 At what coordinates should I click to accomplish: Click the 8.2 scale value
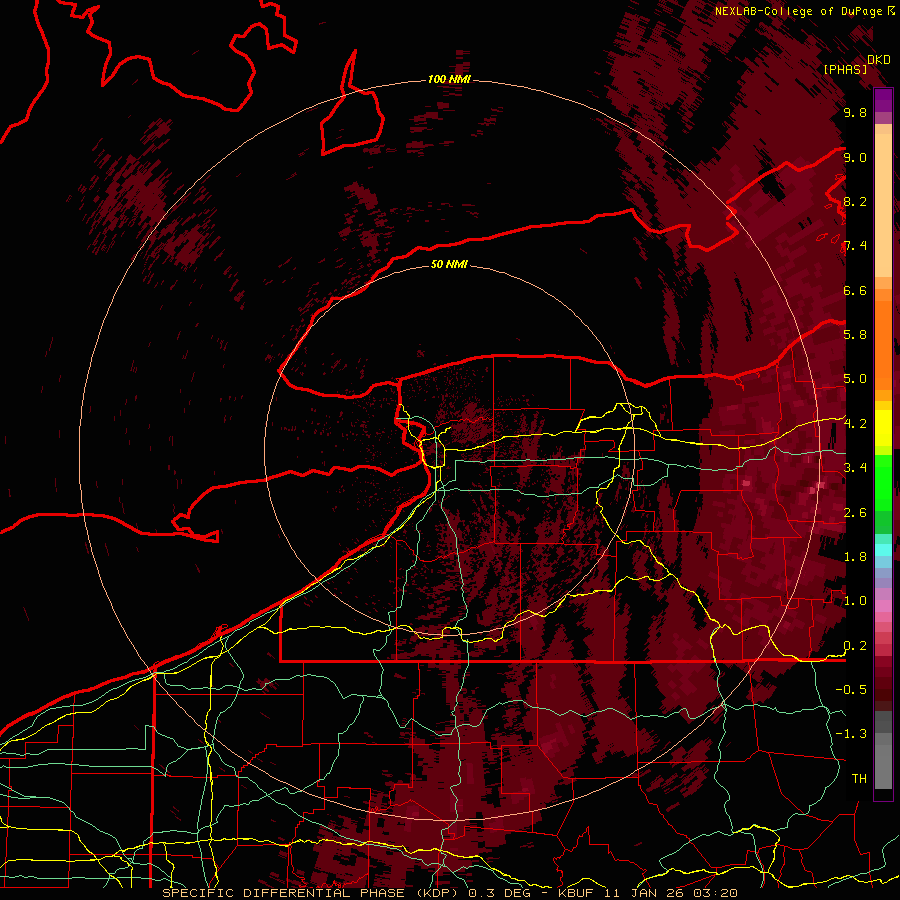[x=855, y=201]
